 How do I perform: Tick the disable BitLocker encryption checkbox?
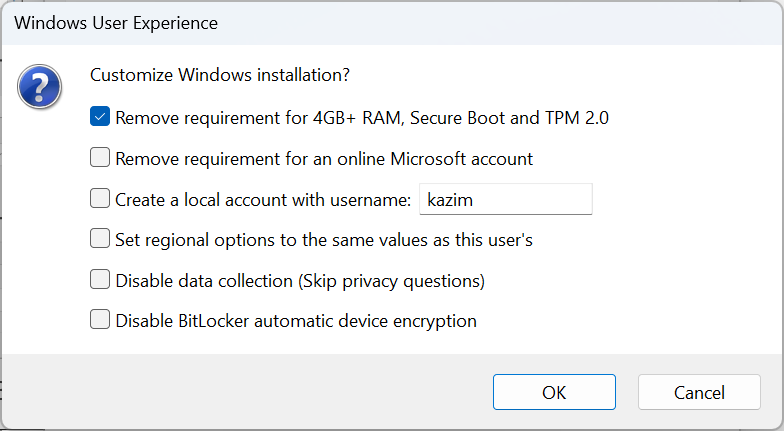pos(100,320)
